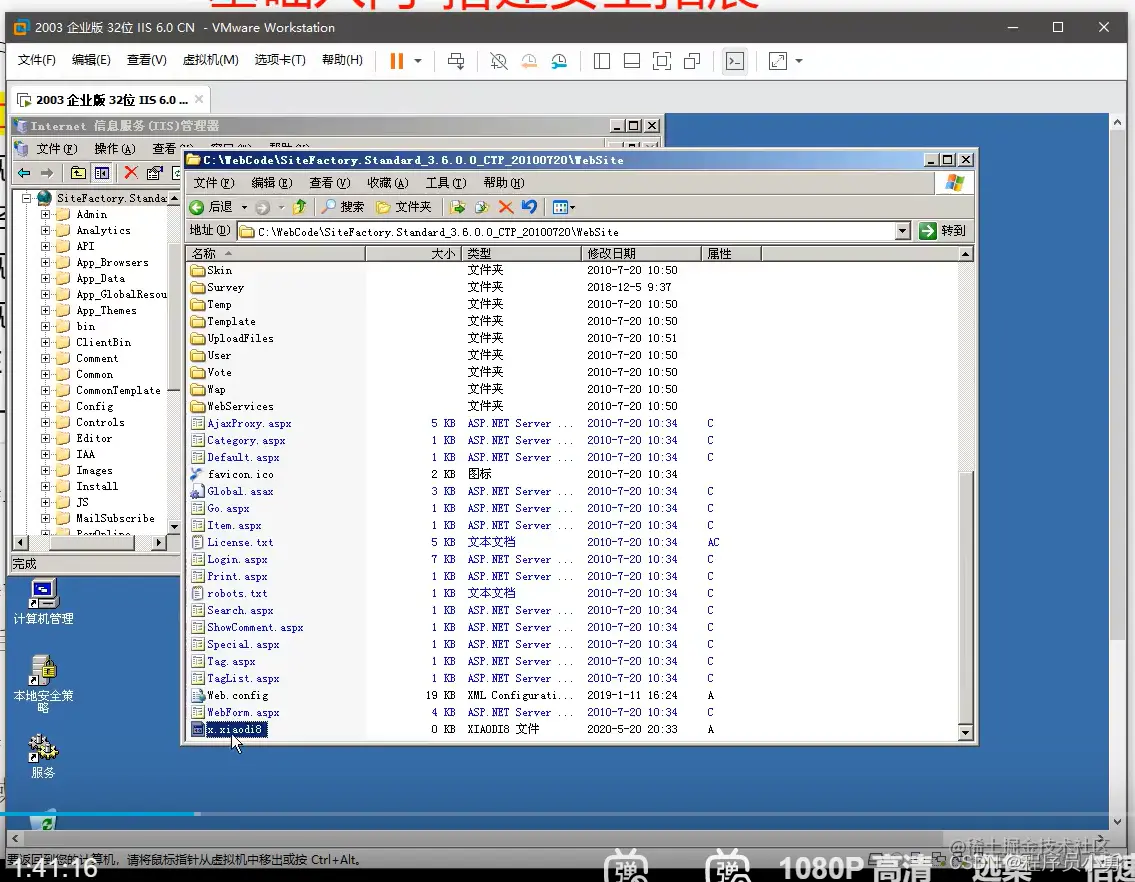Enter full screen mode icon in VMware
1135x882 pixels.
[662, 61]
